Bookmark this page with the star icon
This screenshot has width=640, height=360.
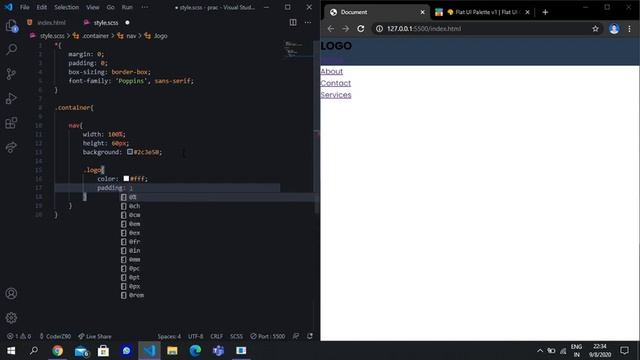[595, 29]
